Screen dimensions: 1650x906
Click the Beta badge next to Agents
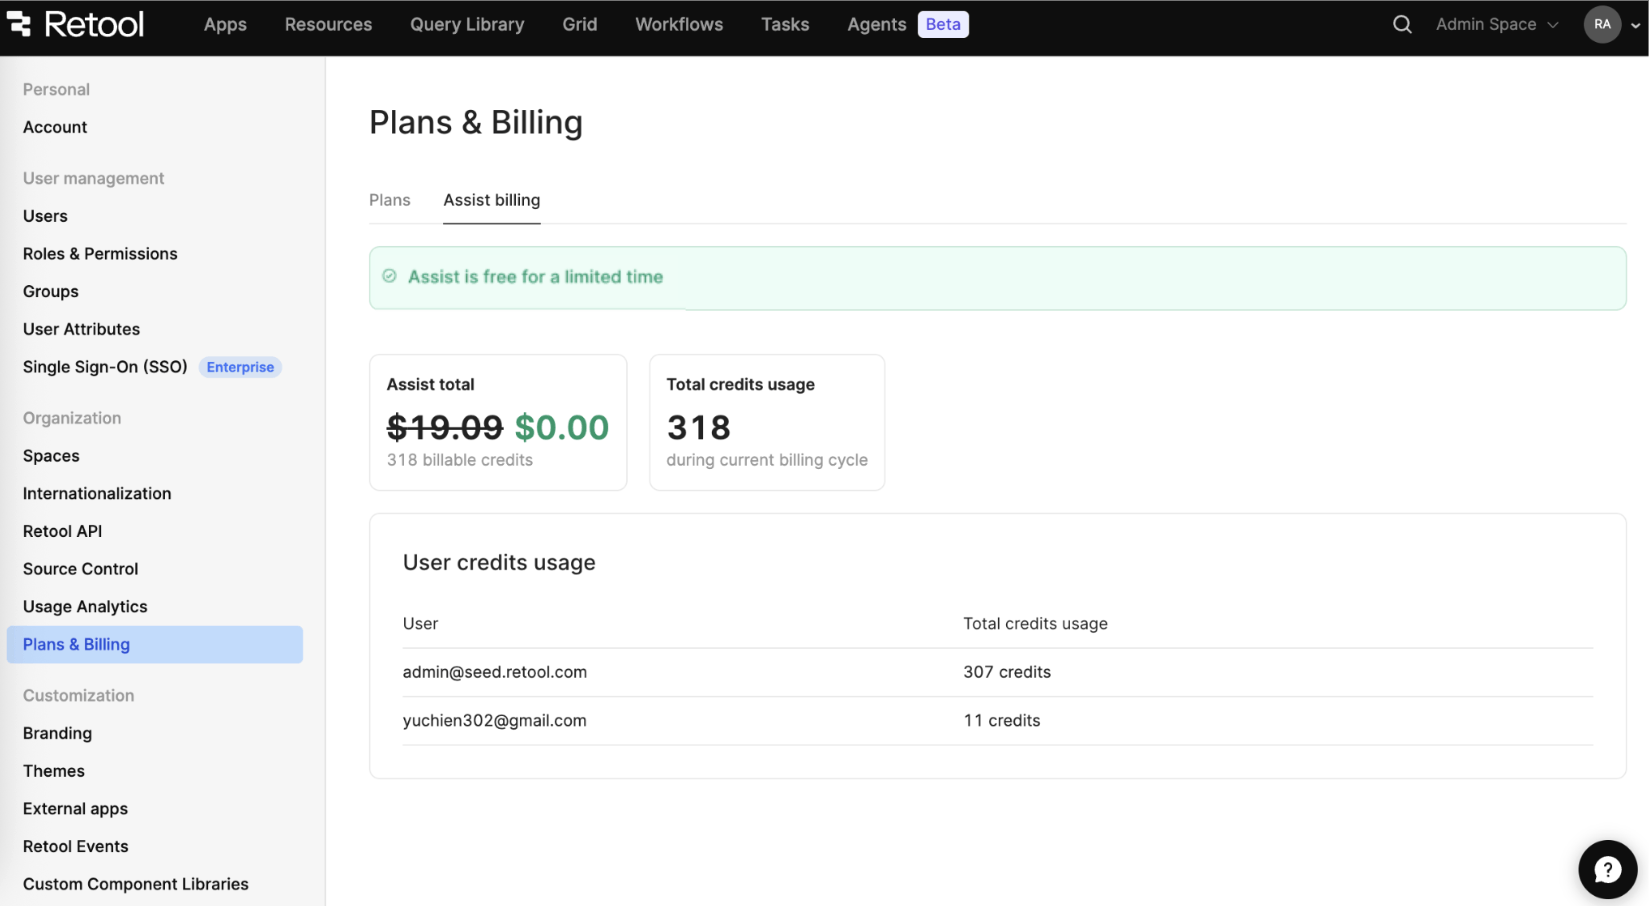pyautogui.click(x=942, y=24)
